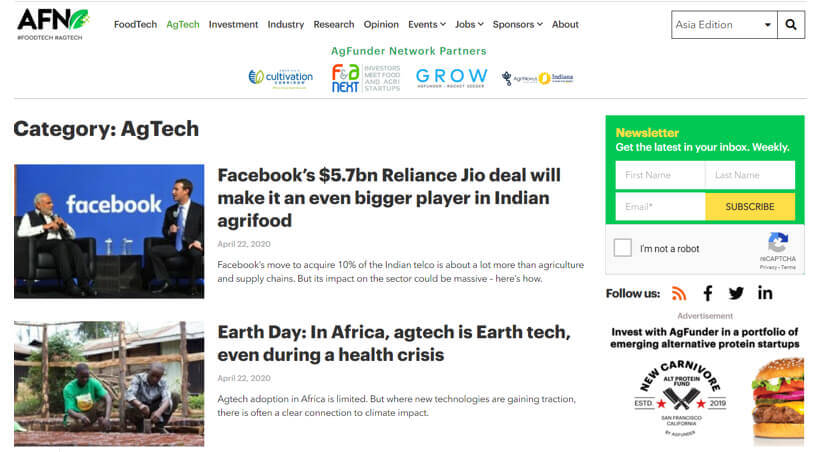Open the RSS feed icon
This screenshot has height=452, width=820.
pos(679,293)
